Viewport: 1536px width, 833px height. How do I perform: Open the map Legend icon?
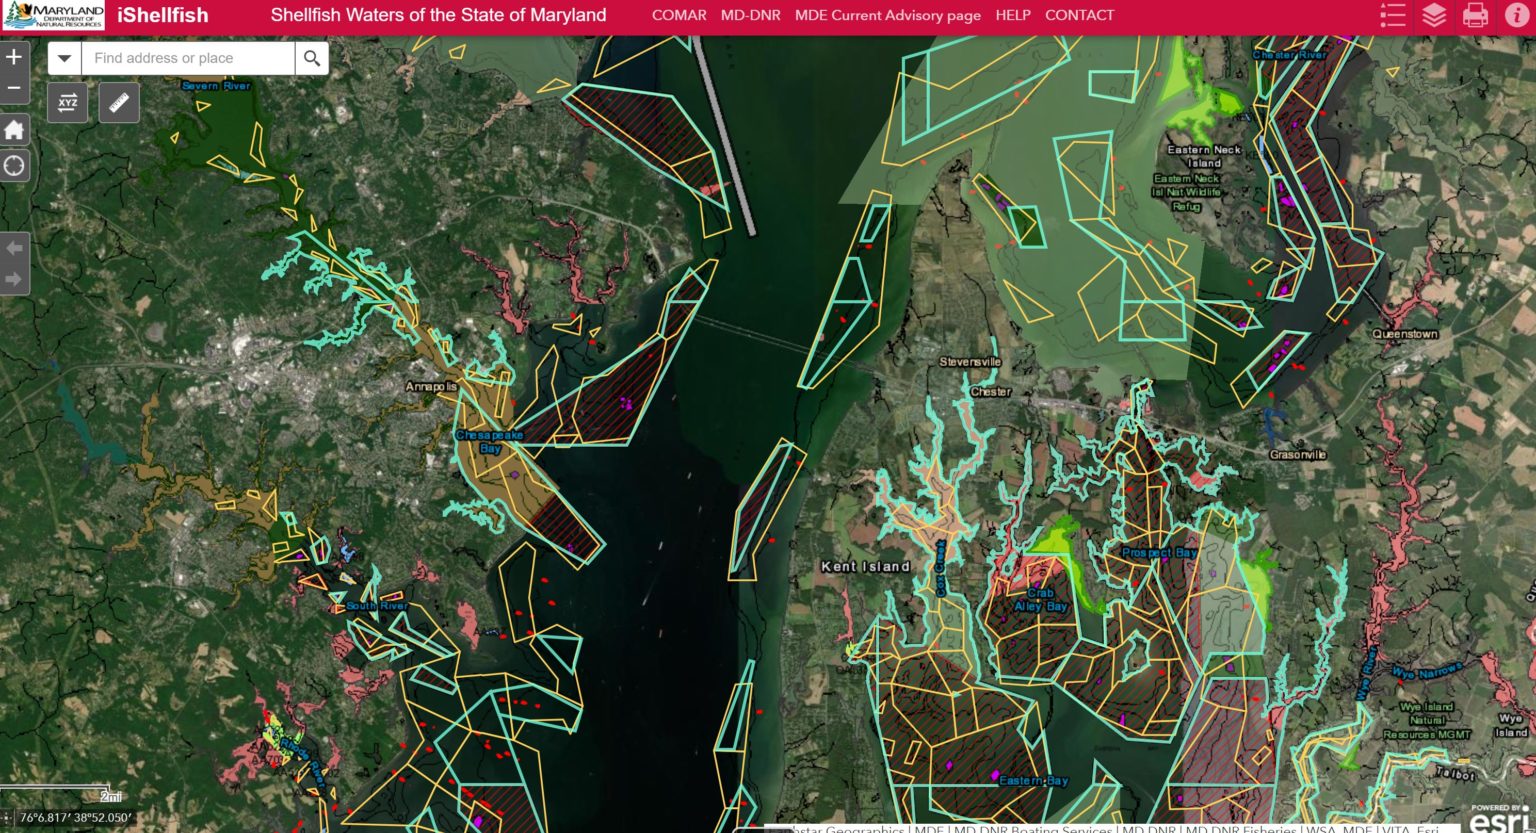click(x=1391, y=15)
